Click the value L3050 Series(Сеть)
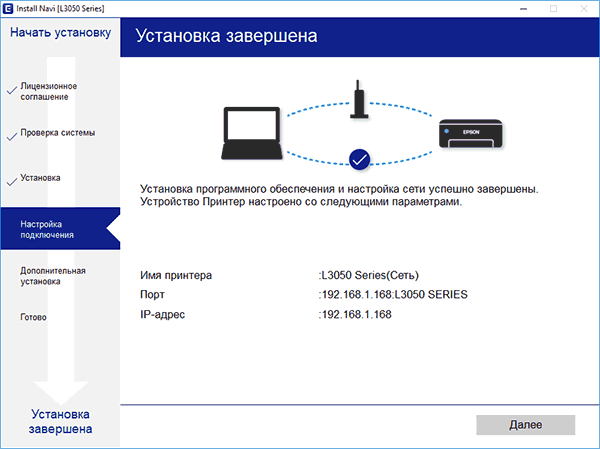 tap(368, 276)
